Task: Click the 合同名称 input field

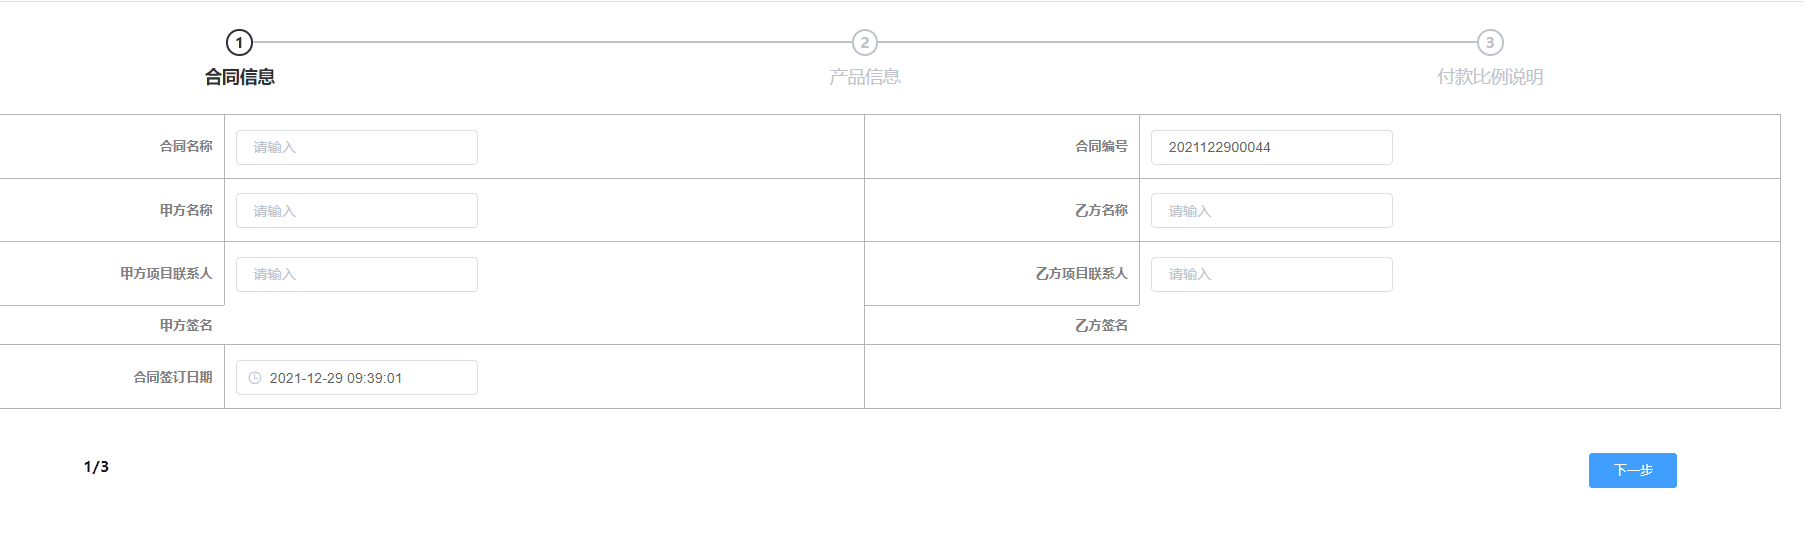Action: pos(357,147)
